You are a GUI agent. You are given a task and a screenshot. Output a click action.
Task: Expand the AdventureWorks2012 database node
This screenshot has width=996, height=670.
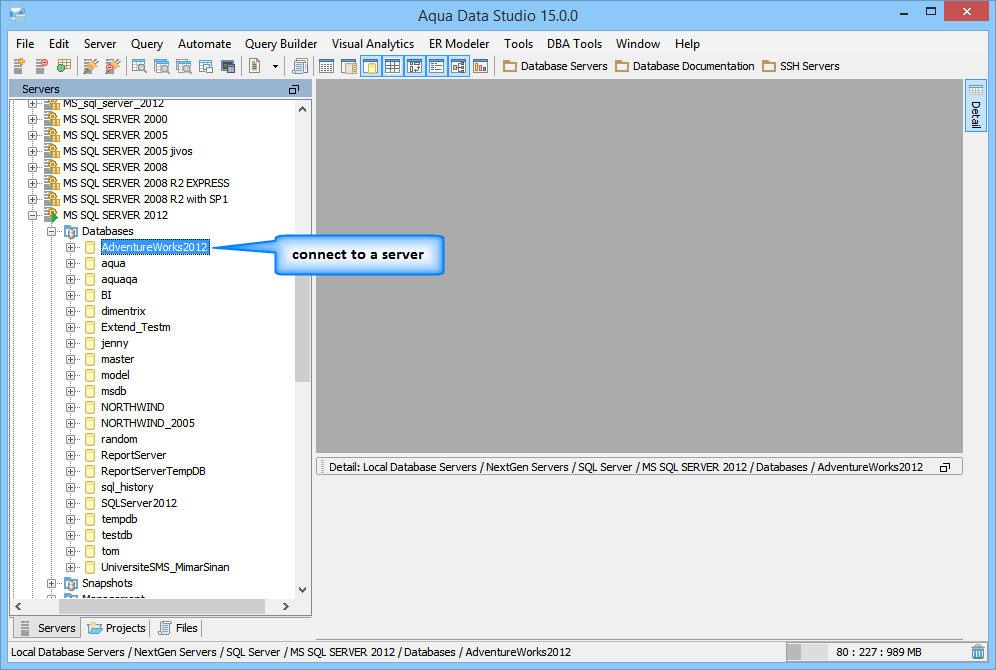[71, 247]
